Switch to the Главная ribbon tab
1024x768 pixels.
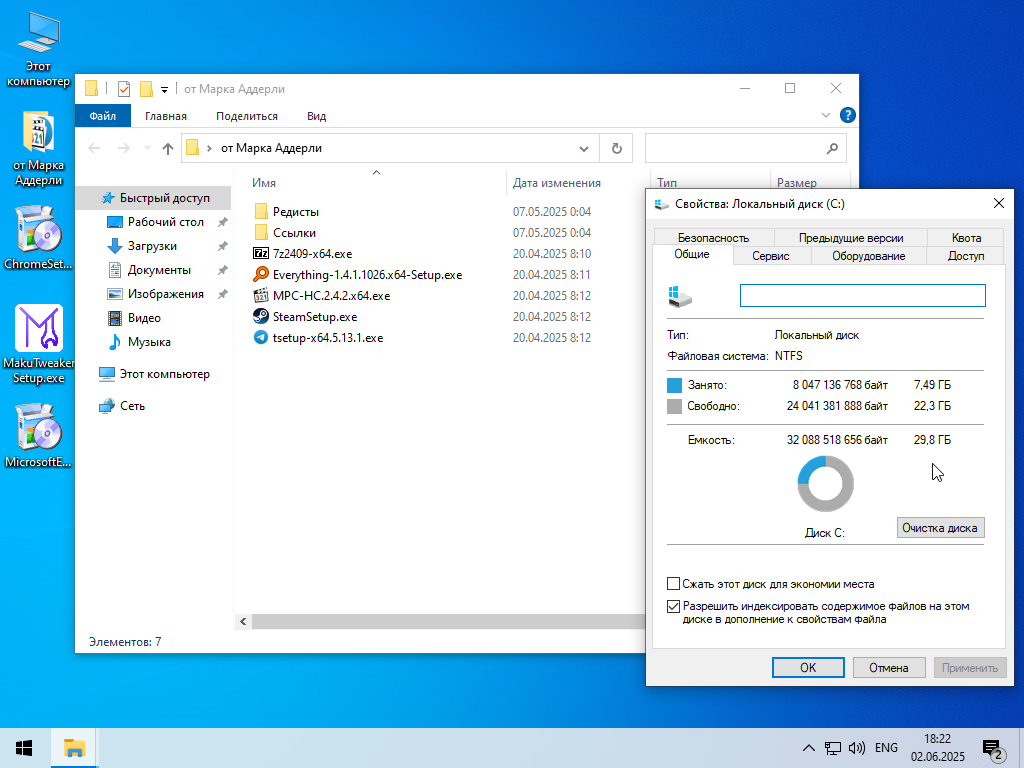[x=166, y=116]
